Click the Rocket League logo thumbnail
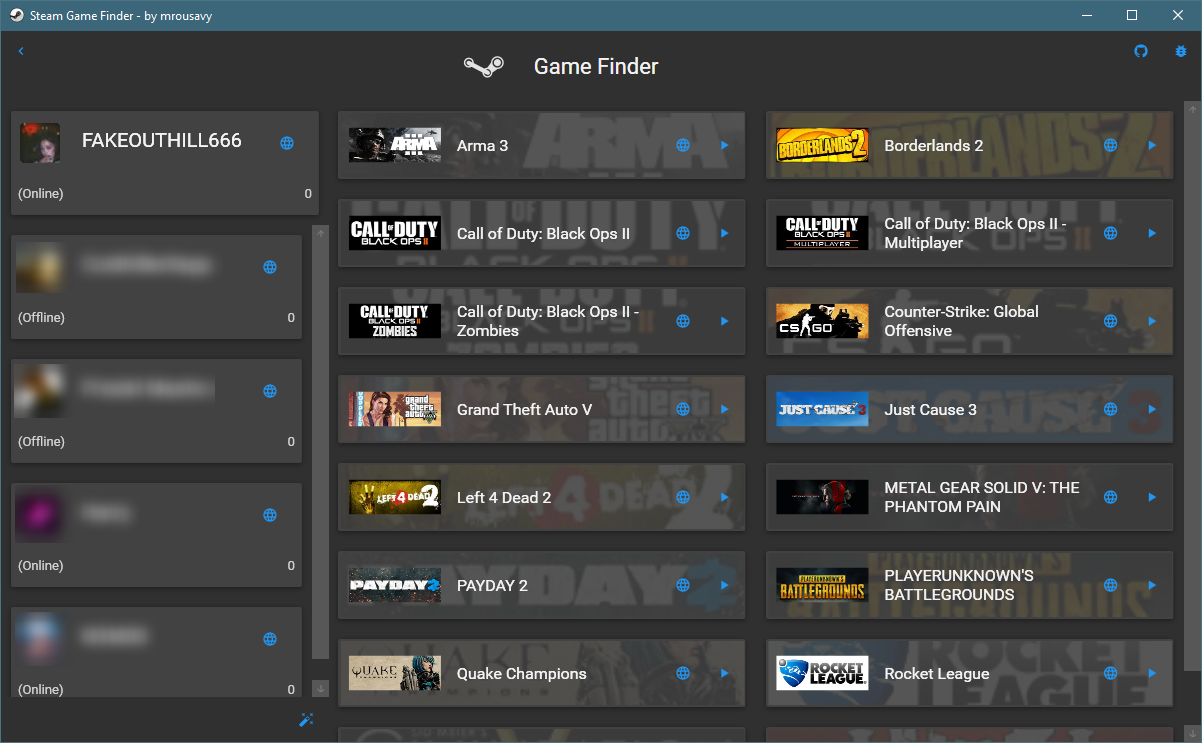The image size is (1202, 743). click(x=822, y=673)
